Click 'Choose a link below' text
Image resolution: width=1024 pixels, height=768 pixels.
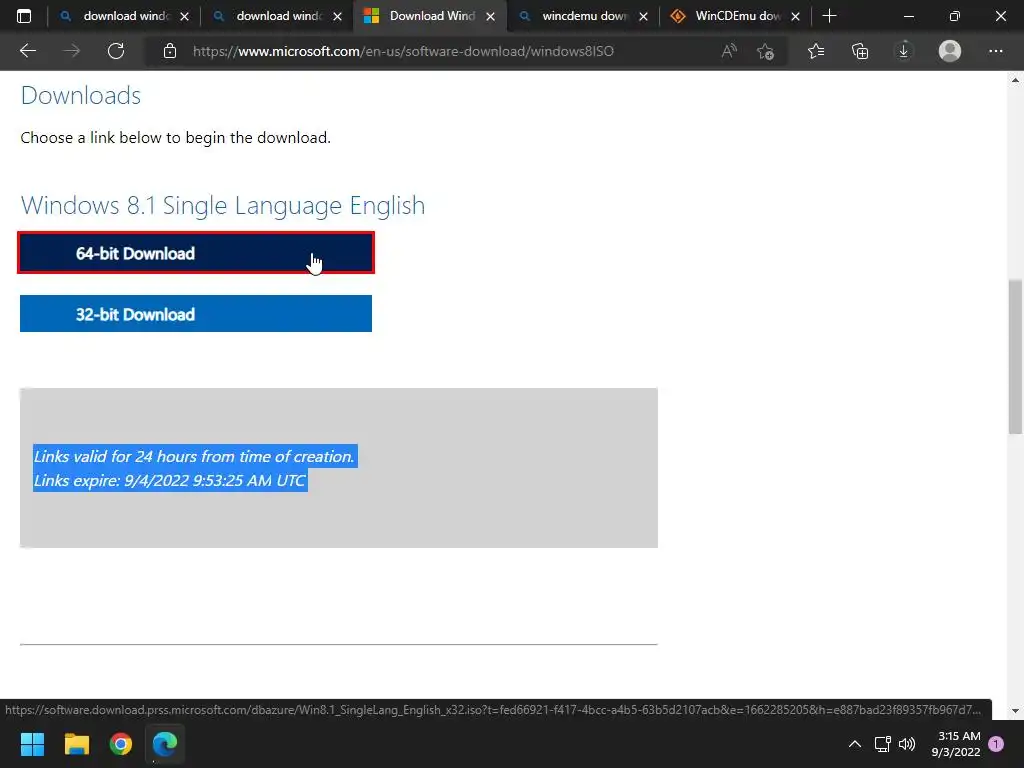click(176, 138)
